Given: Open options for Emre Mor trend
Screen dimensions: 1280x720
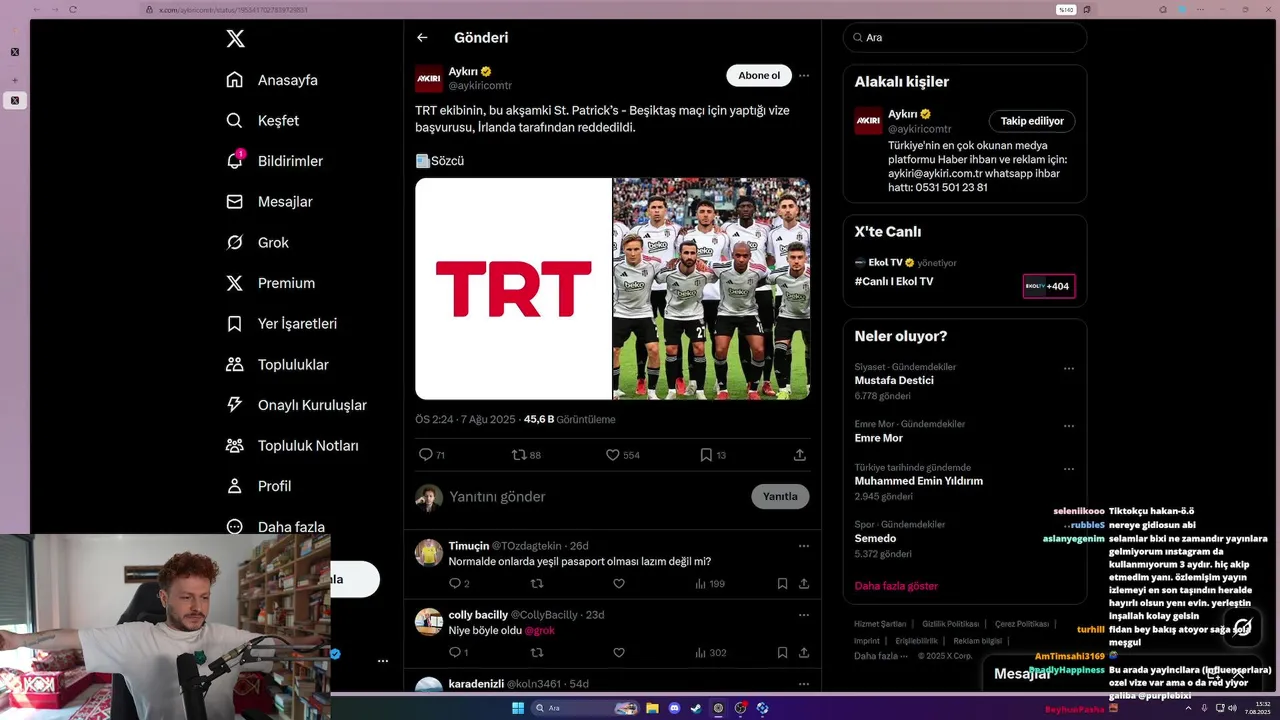Looking at the screenshot, I should pyautogui.click(x=1069, y=425).
